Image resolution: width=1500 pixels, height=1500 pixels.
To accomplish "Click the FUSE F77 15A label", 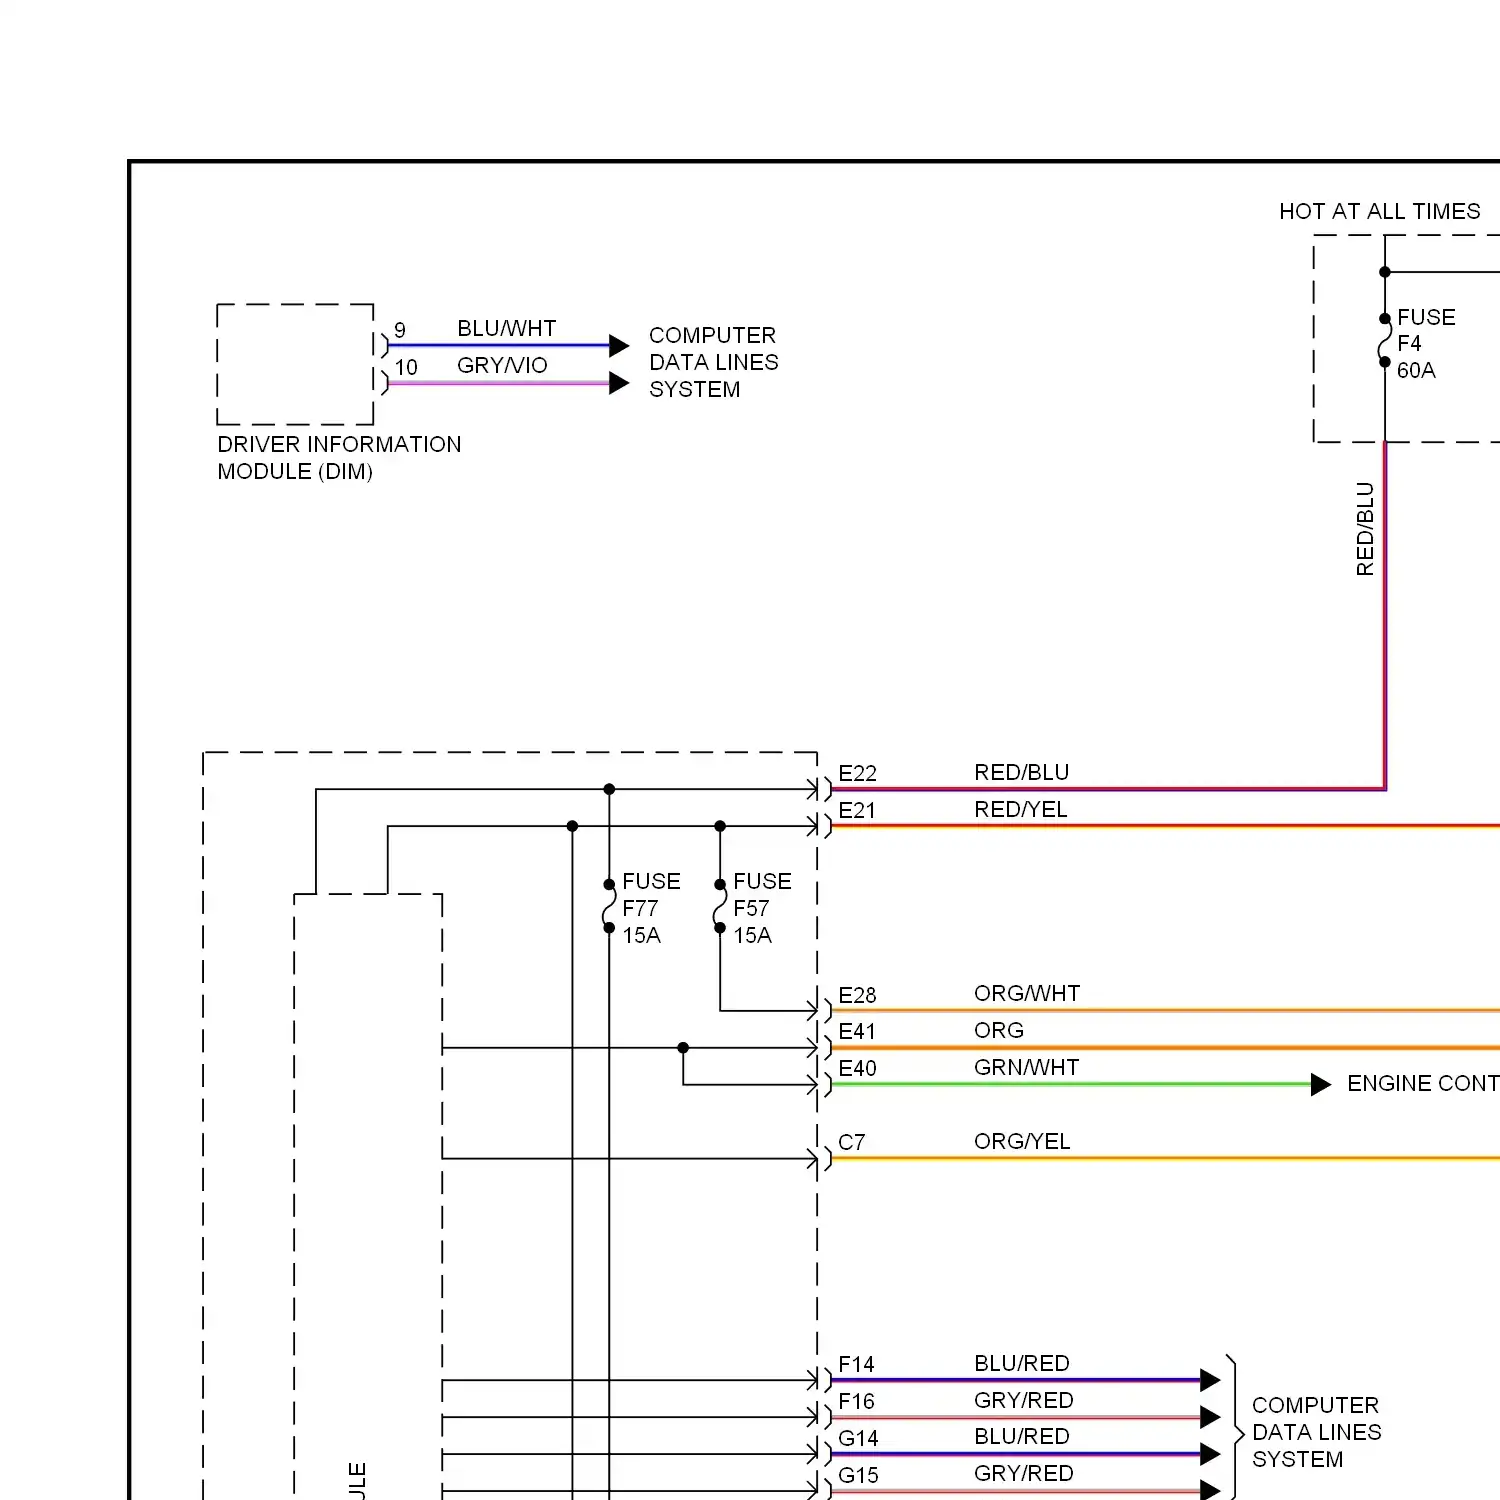I will (x=651, y=909).
